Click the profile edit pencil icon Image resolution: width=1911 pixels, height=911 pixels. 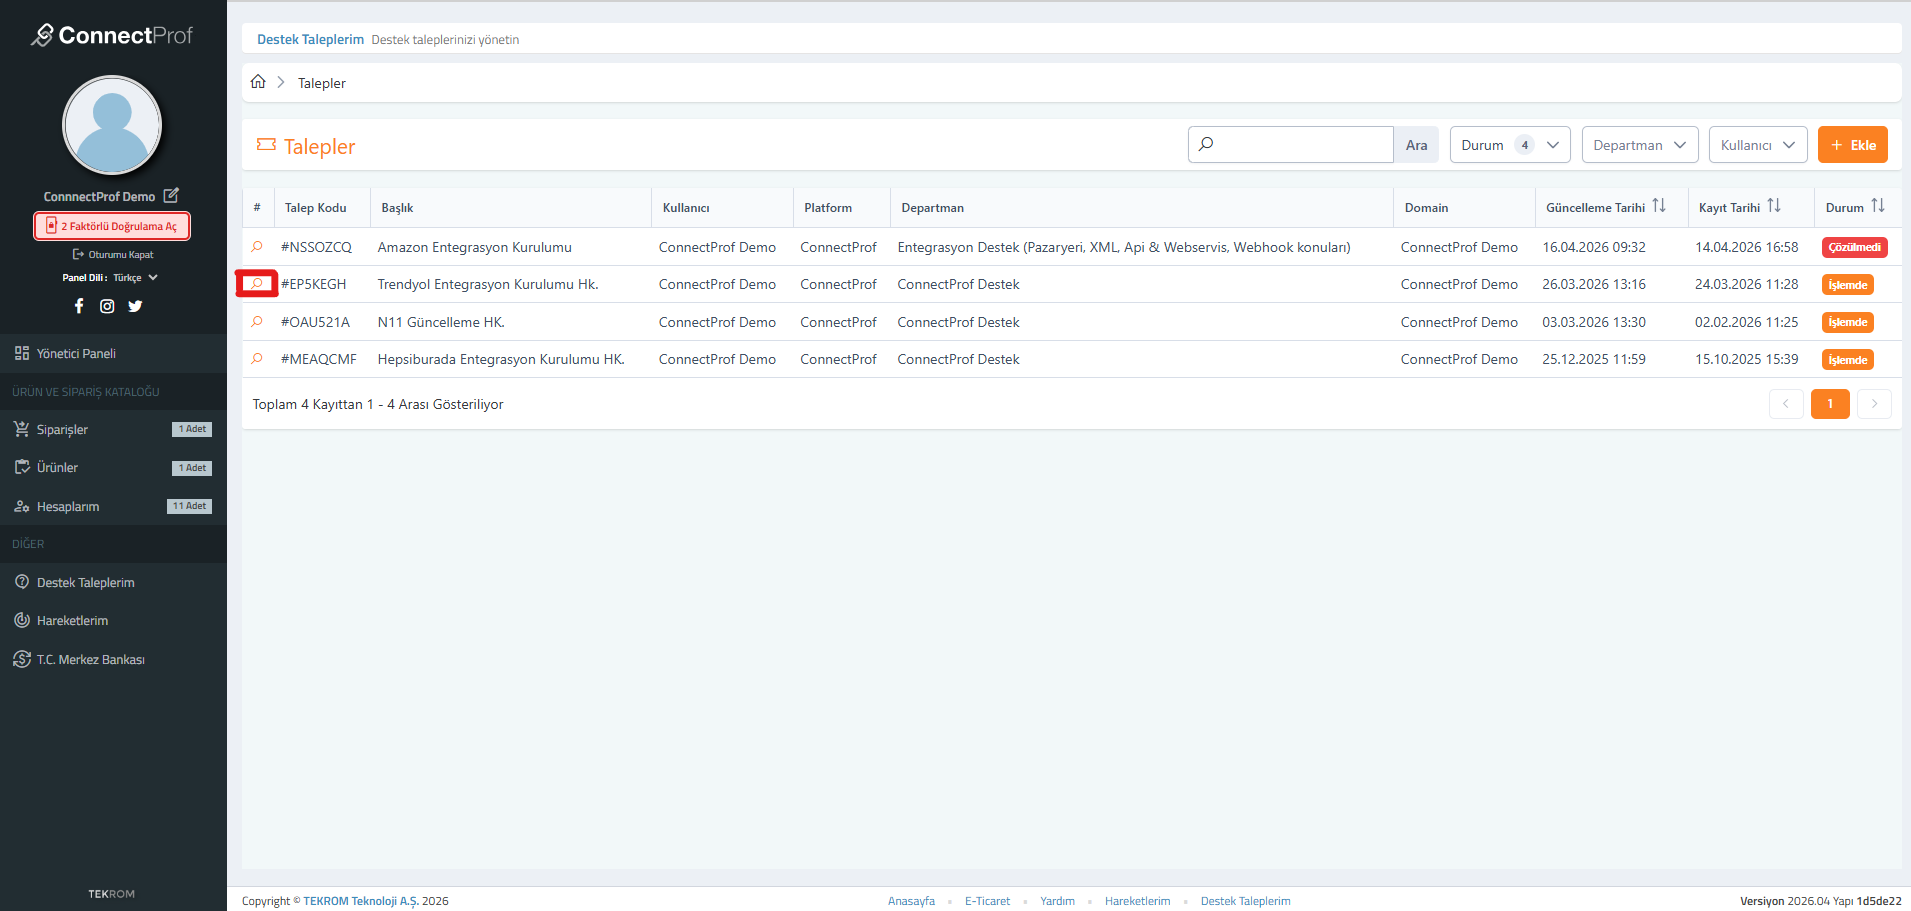tap(171, 195)
